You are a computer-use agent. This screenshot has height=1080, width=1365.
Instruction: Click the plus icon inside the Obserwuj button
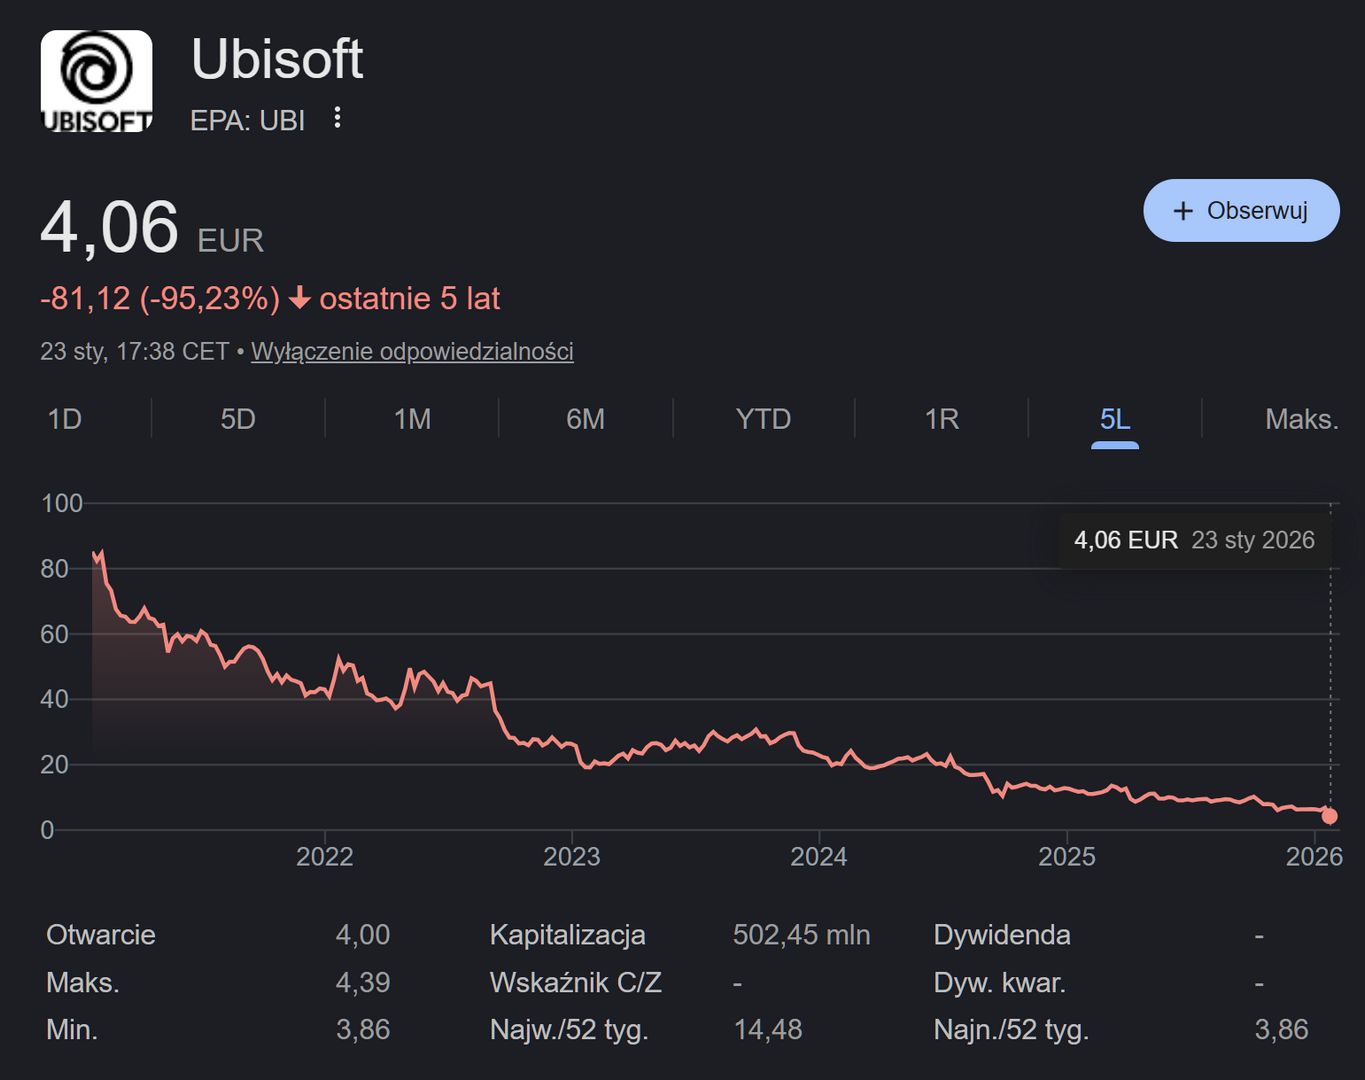tap(1183, 210)
